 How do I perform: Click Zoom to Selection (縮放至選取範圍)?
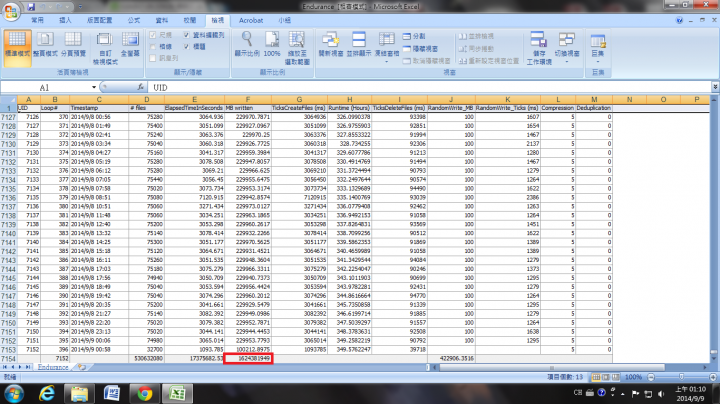(297, 49)
